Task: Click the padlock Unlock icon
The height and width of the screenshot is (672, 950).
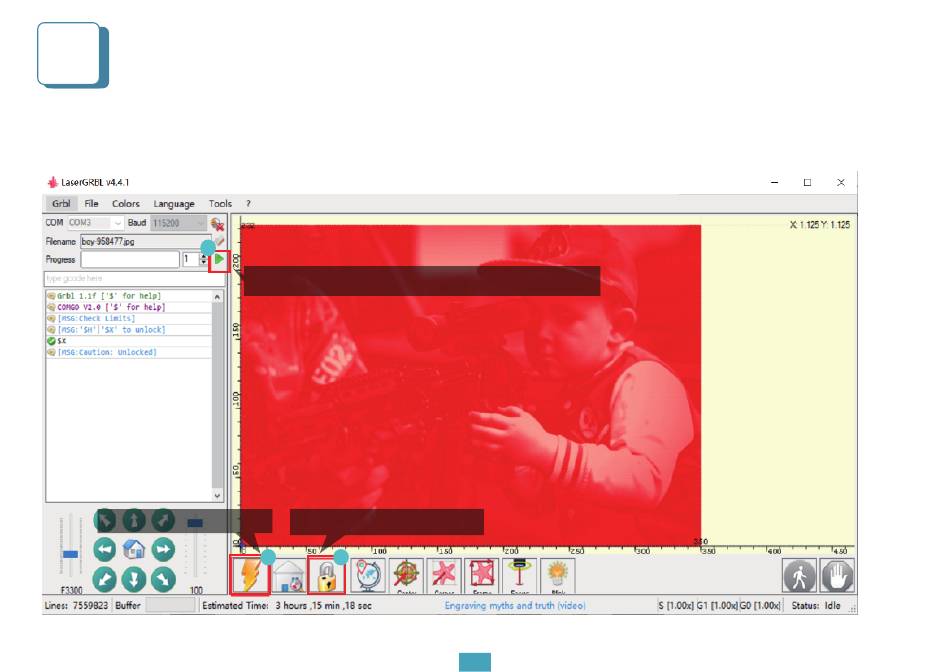Action: 326,577
